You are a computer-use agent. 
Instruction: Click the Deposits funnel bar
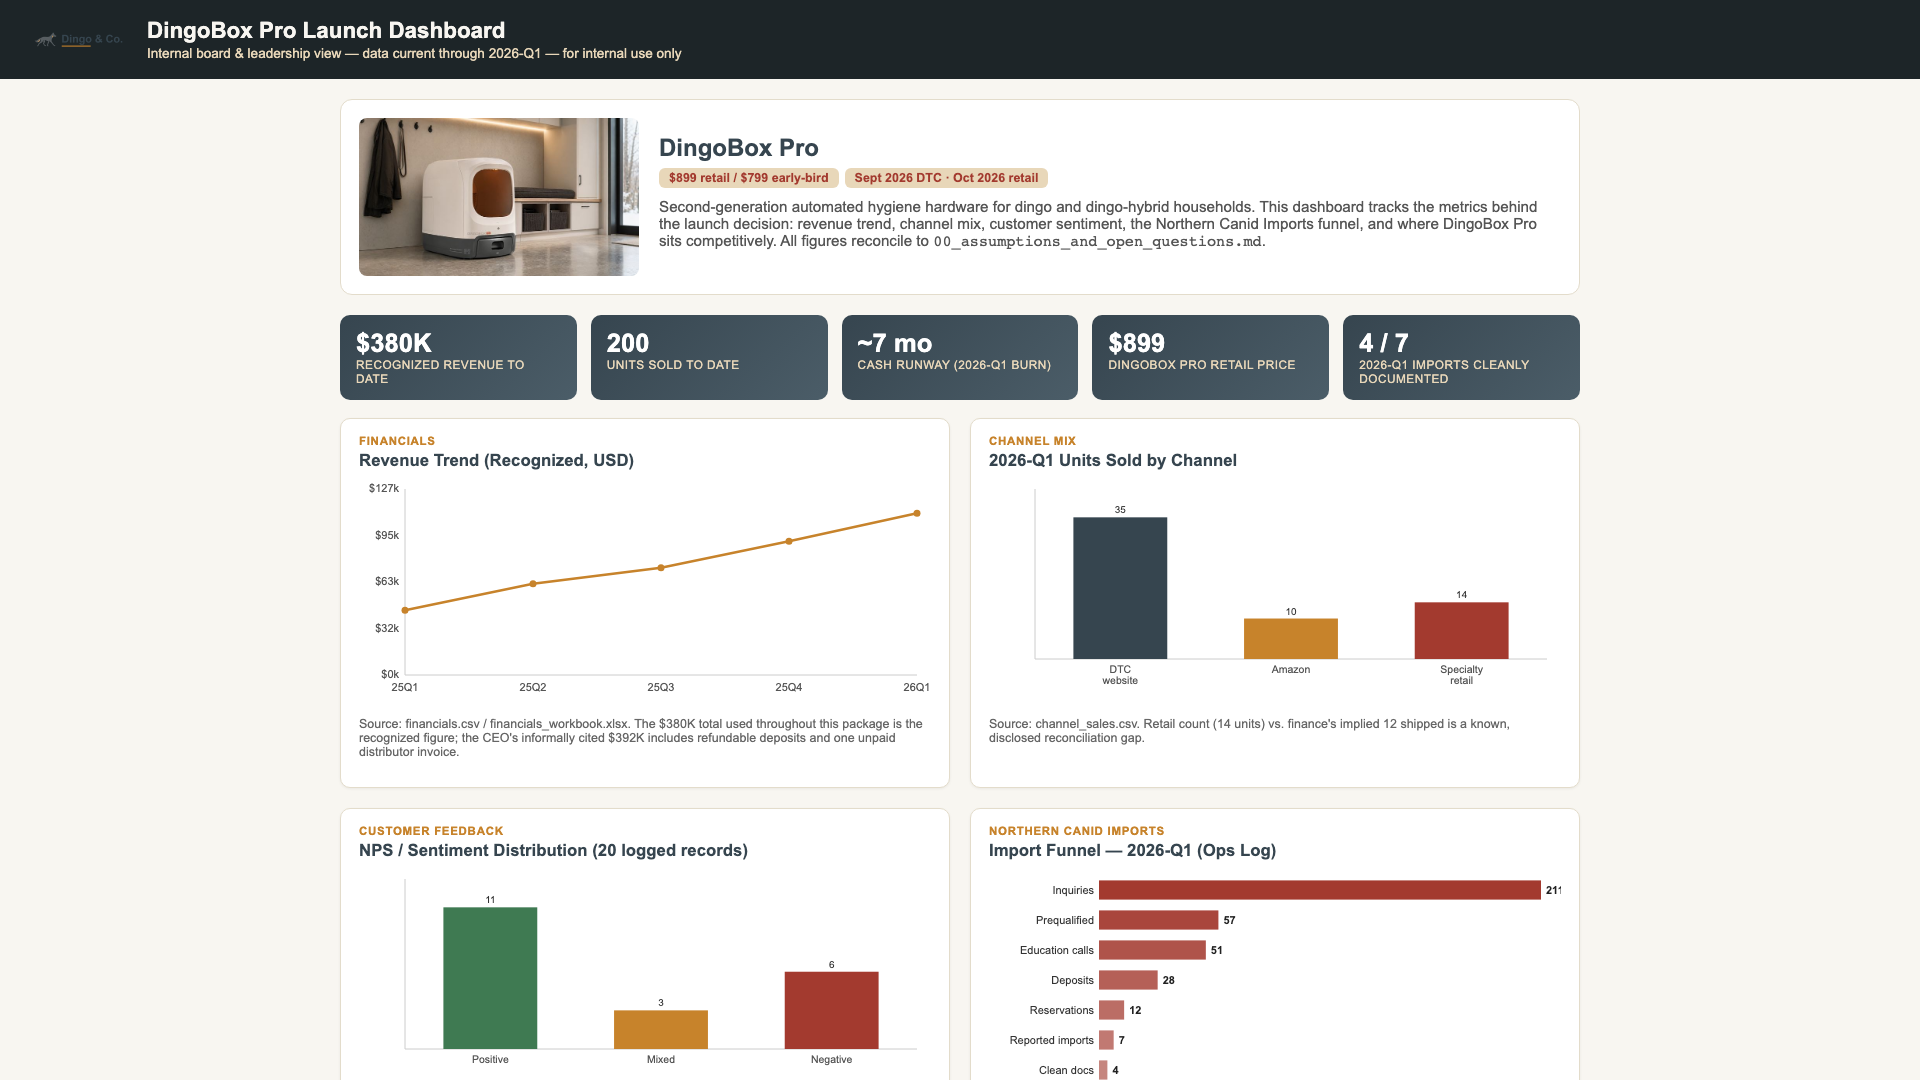coord(1128,980)
